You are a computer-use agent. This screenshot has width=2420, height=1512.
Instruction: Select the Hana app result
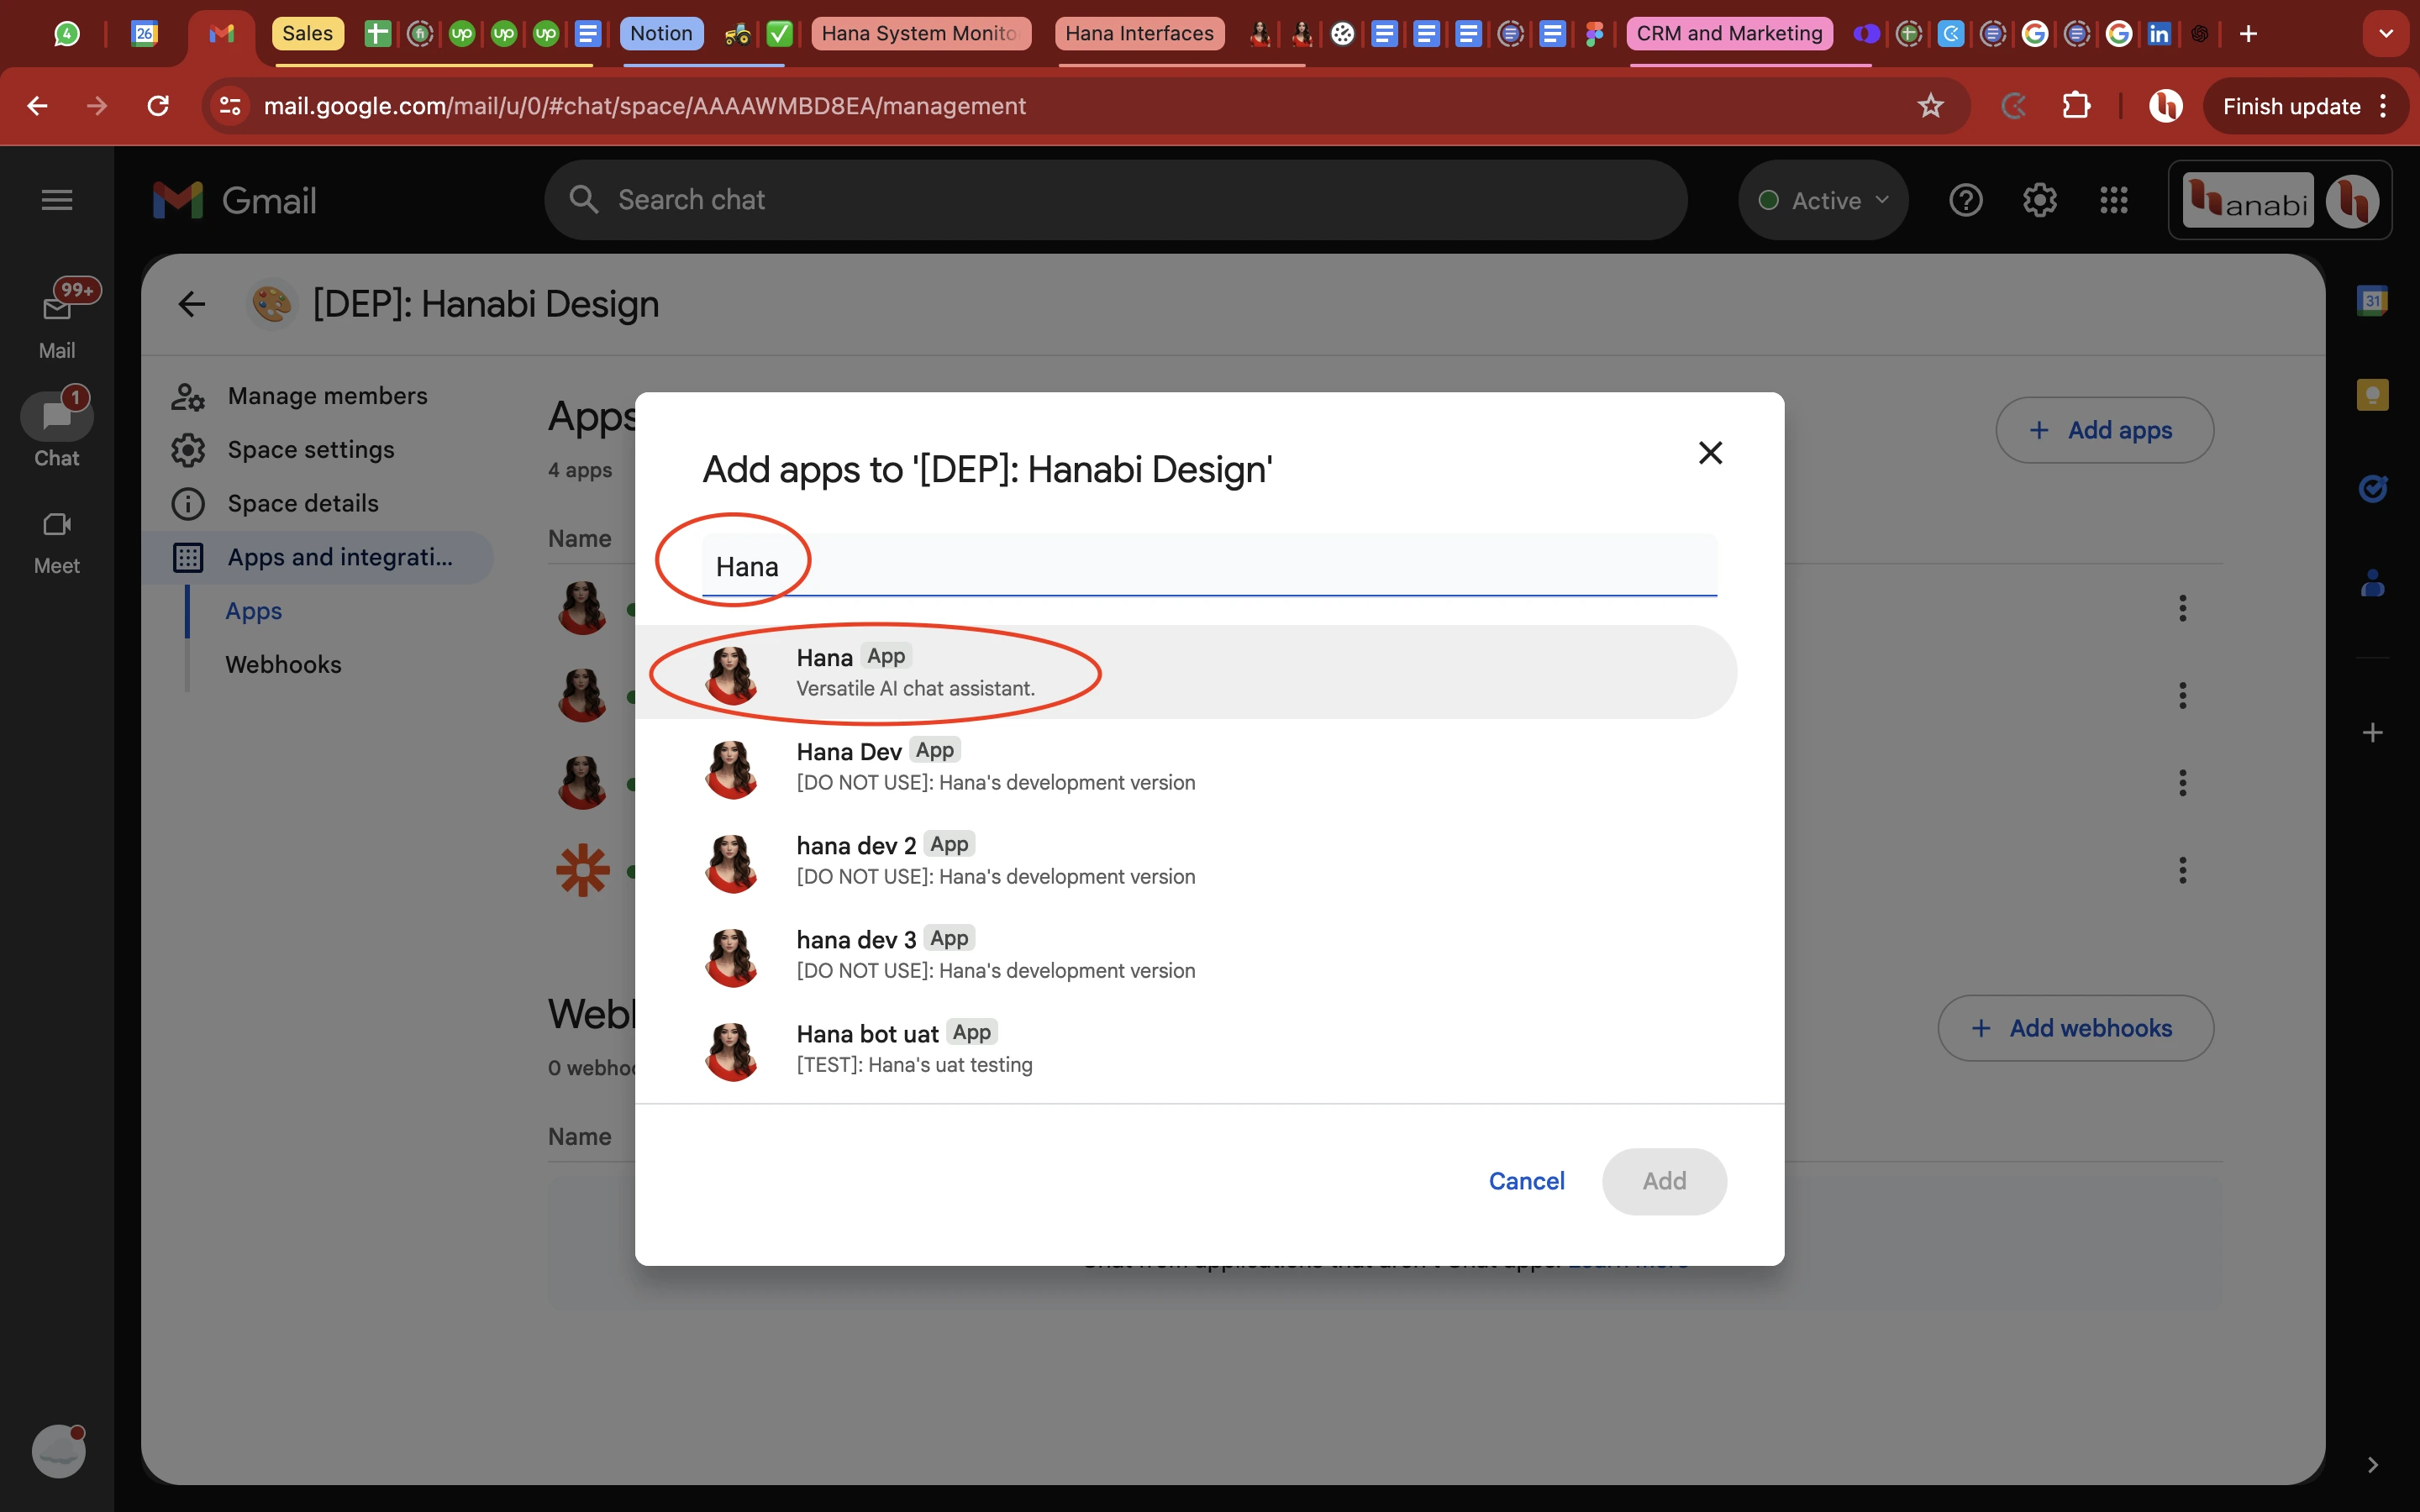(x=1186, y=672)
